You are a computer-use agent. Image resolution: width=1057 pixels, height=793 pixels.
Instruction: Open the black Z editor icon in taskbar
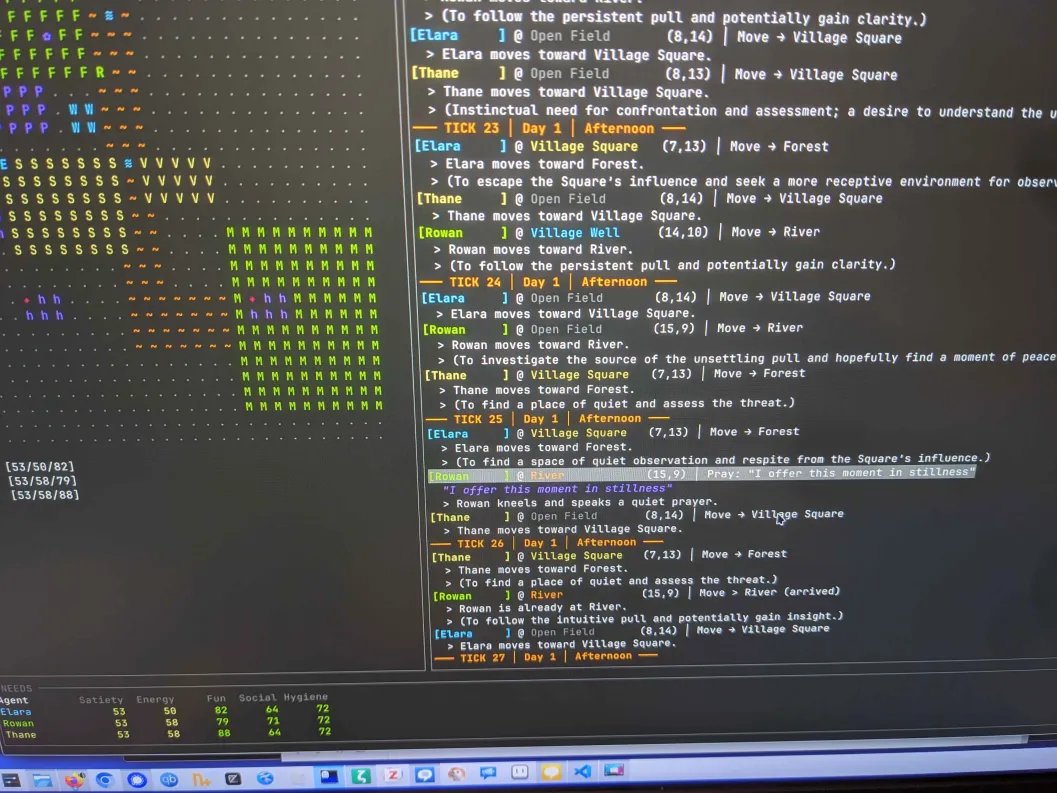click(233, 780)
